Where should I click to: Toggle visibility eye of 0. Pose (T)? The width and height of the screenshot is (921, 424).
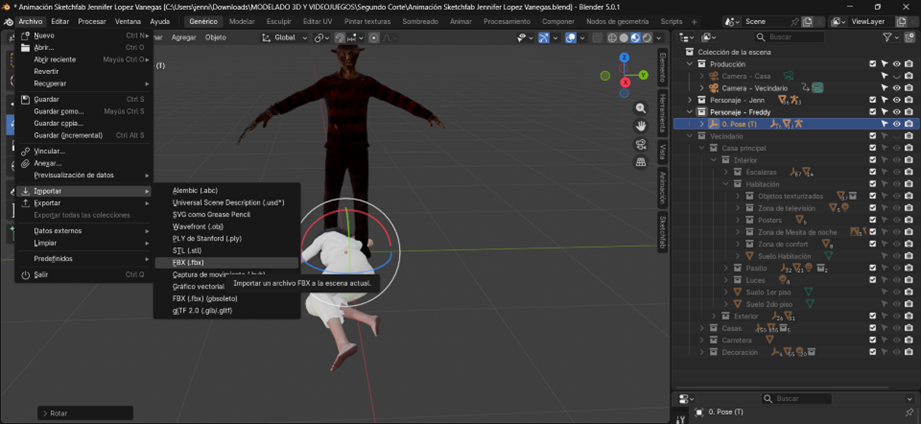click(x=896, y=124)
